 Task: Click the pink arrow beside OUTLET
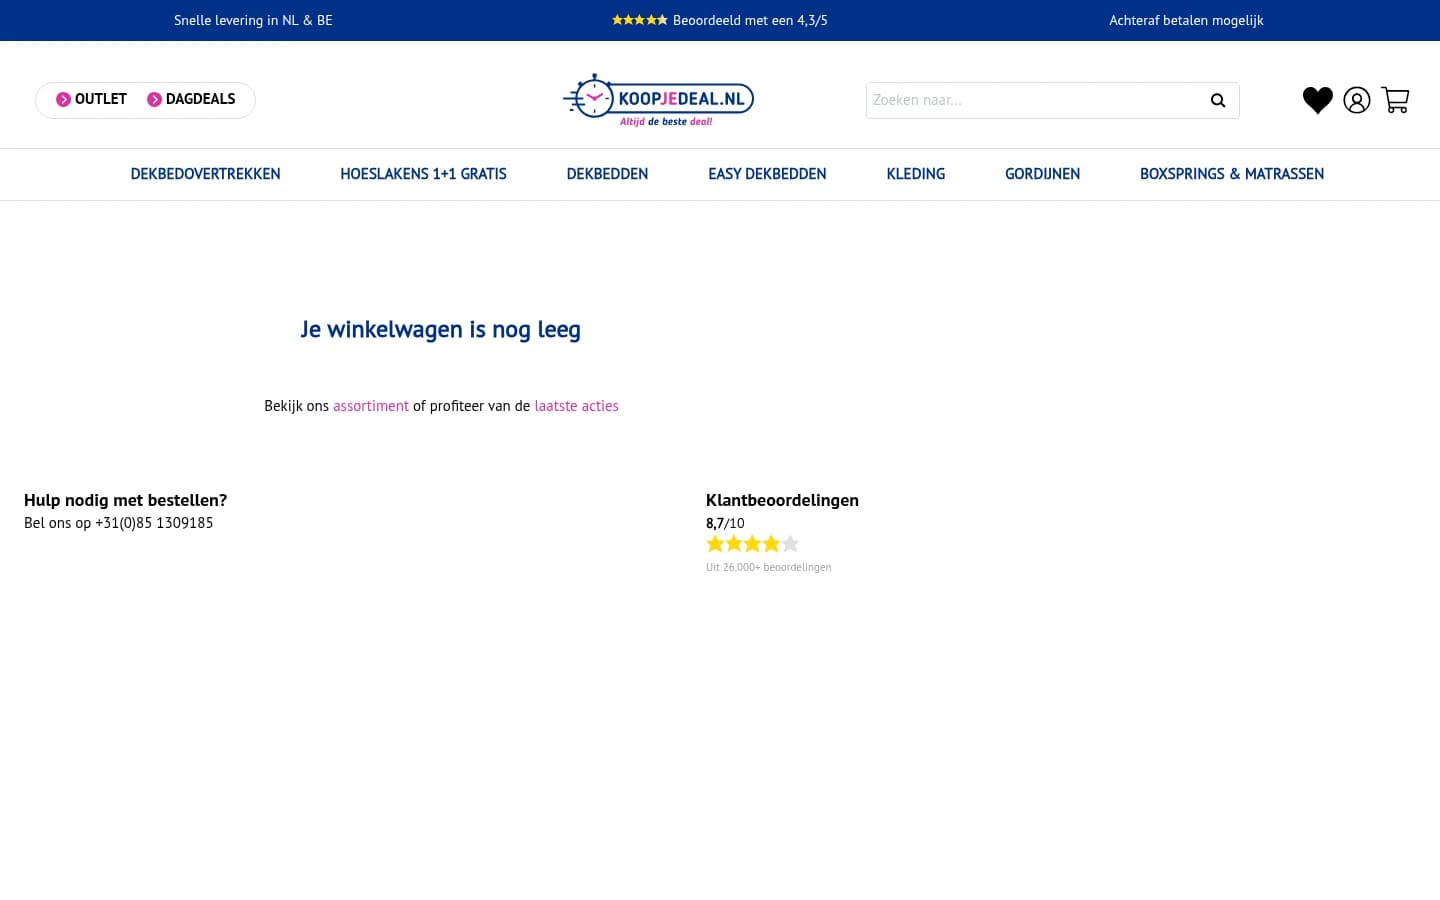click(x=63, y=99)
